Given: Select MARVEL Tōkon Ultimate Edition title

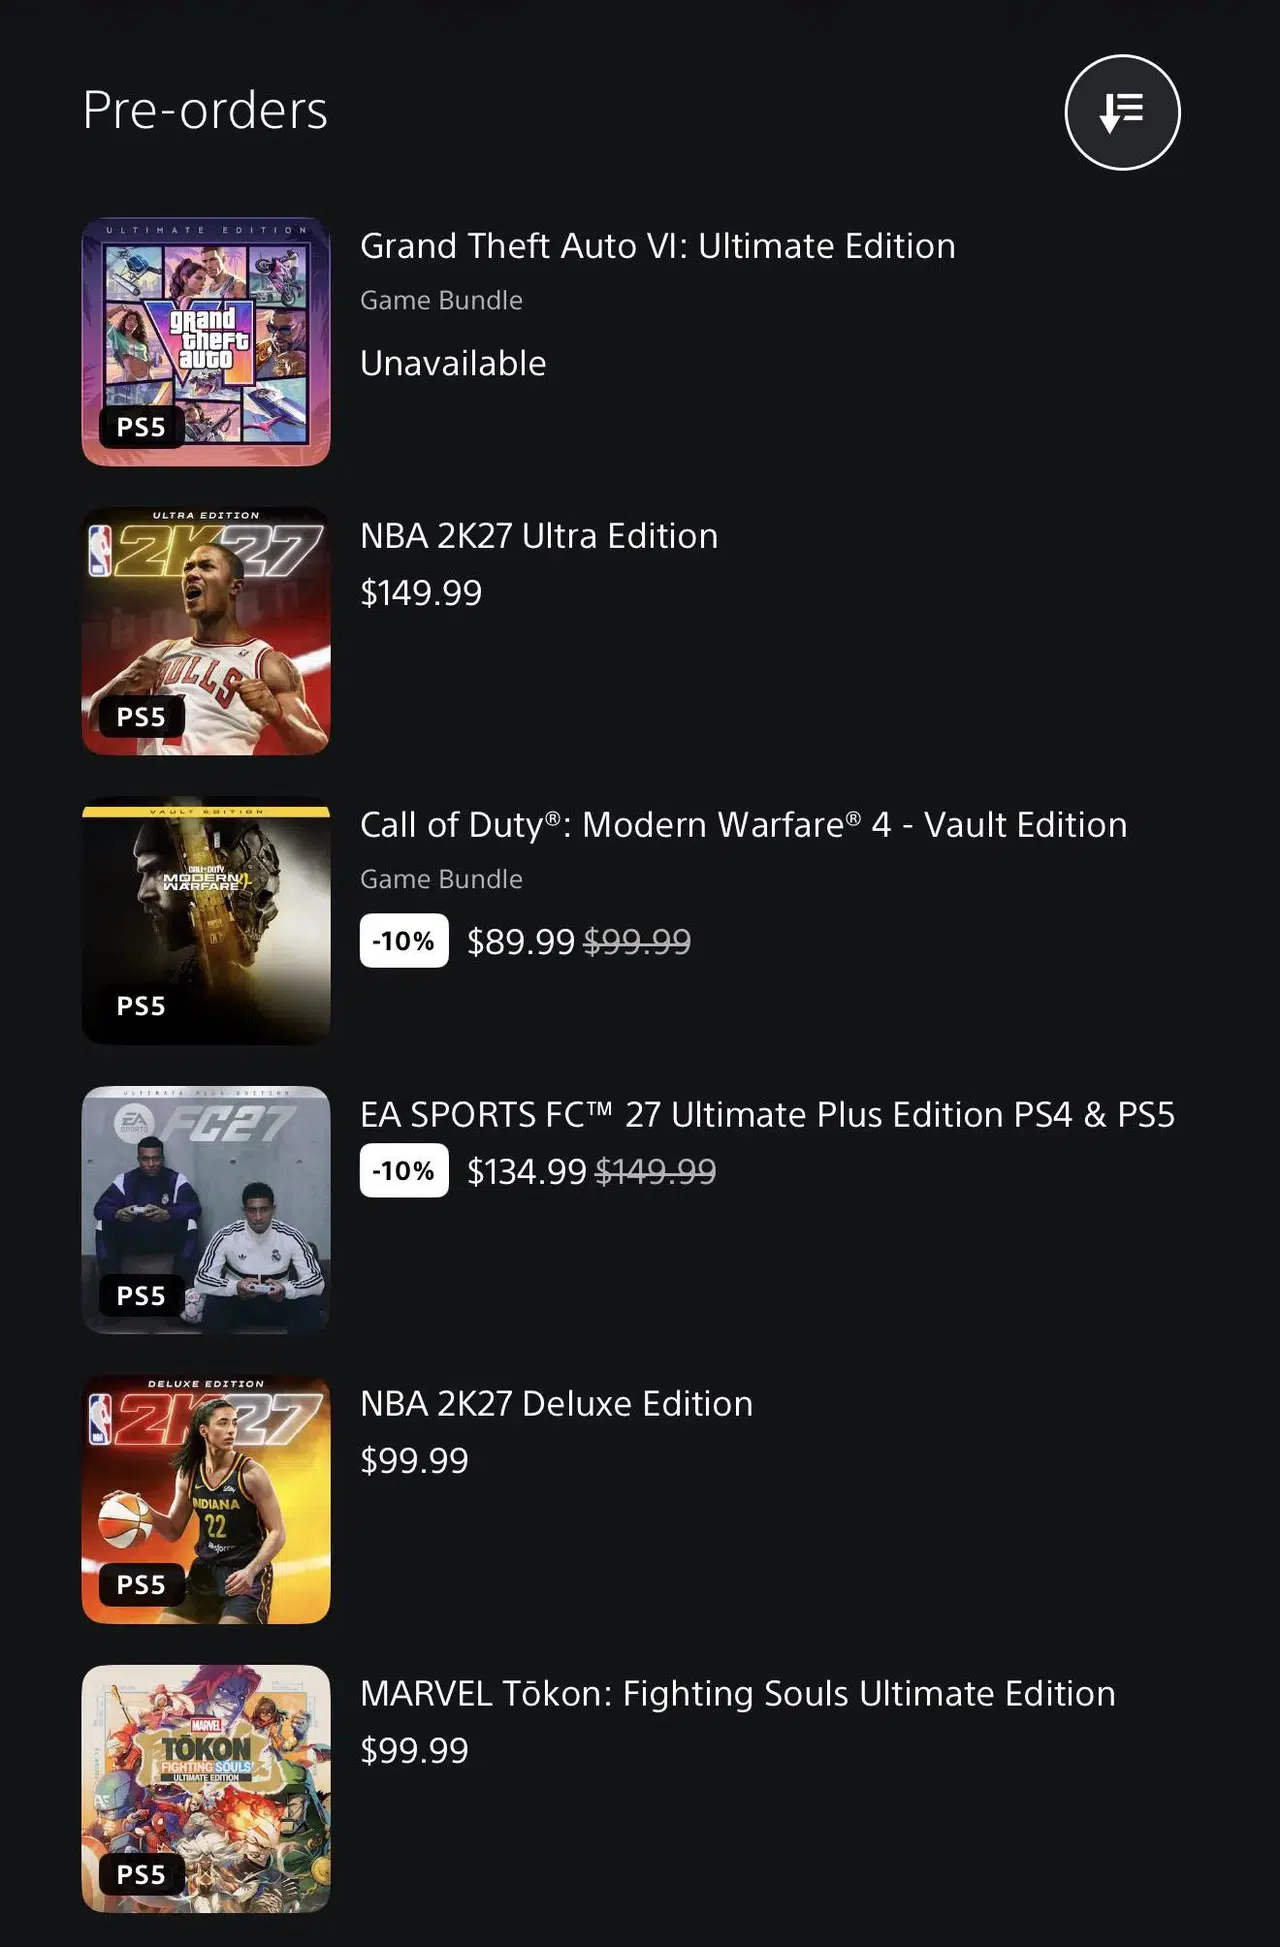Looking at the screenshot, I should 738,1693.
